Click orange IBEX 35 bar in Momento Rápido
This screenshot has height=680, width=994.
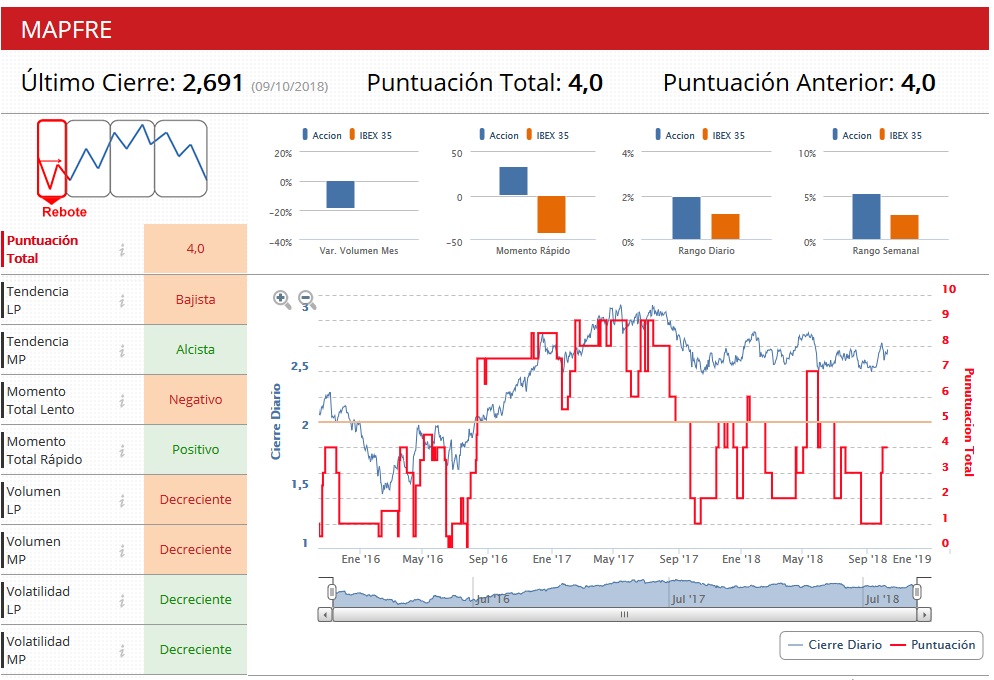(552, 215)
